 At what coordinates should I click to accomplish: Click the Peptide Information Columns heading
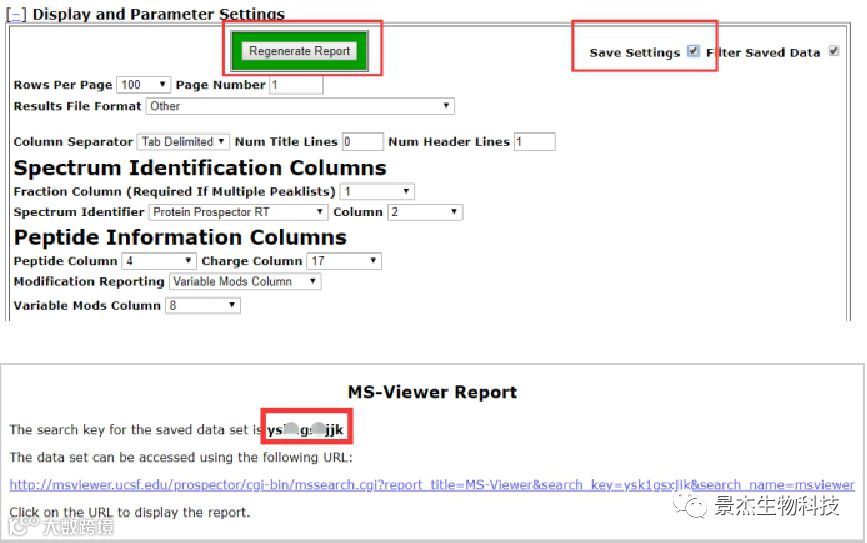click(180, 237)
